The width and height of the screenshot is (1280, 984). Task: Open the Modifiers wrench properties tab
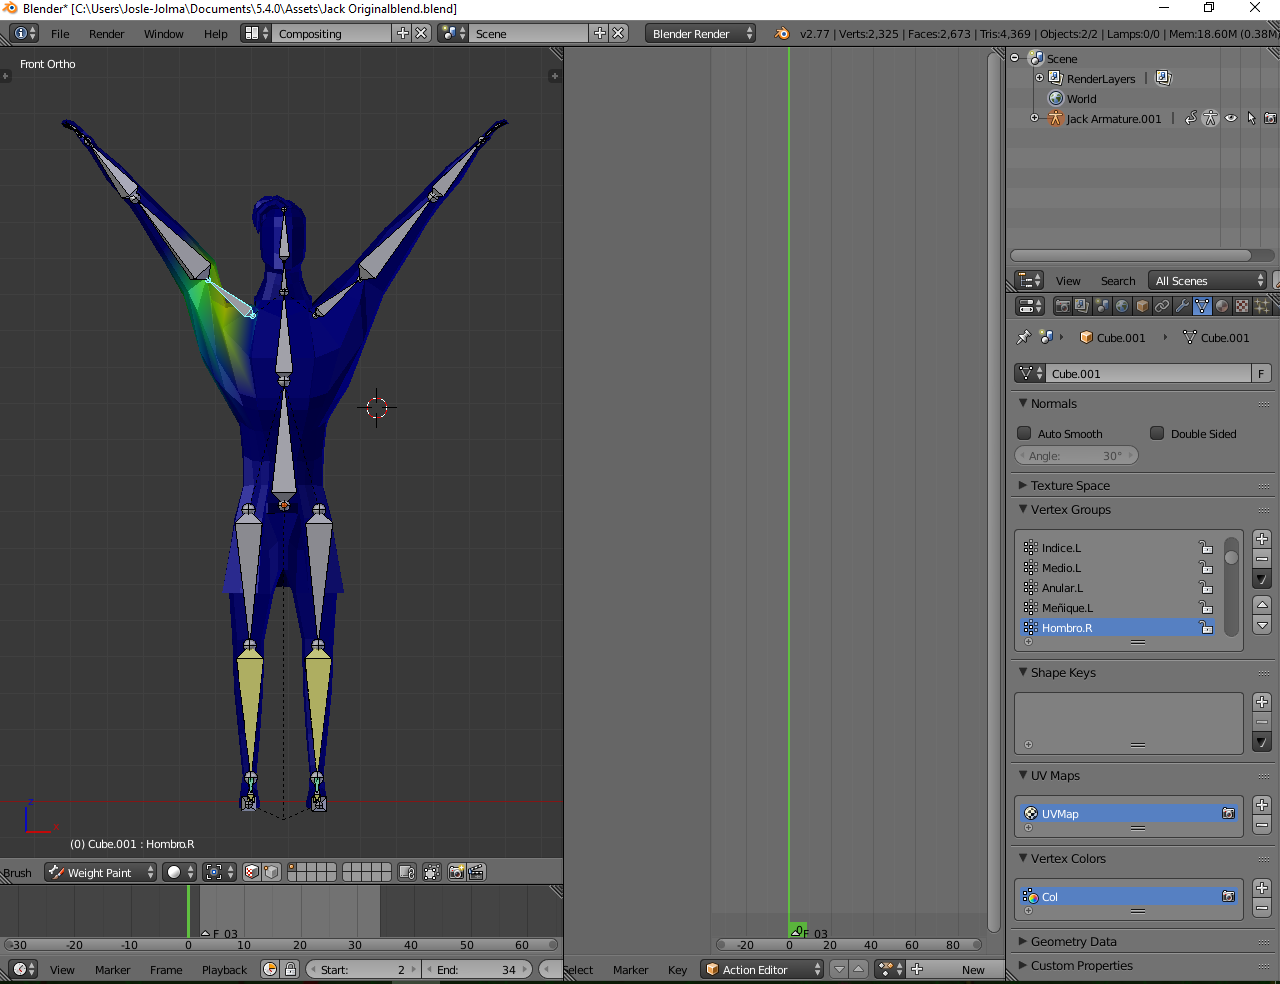1182,306
